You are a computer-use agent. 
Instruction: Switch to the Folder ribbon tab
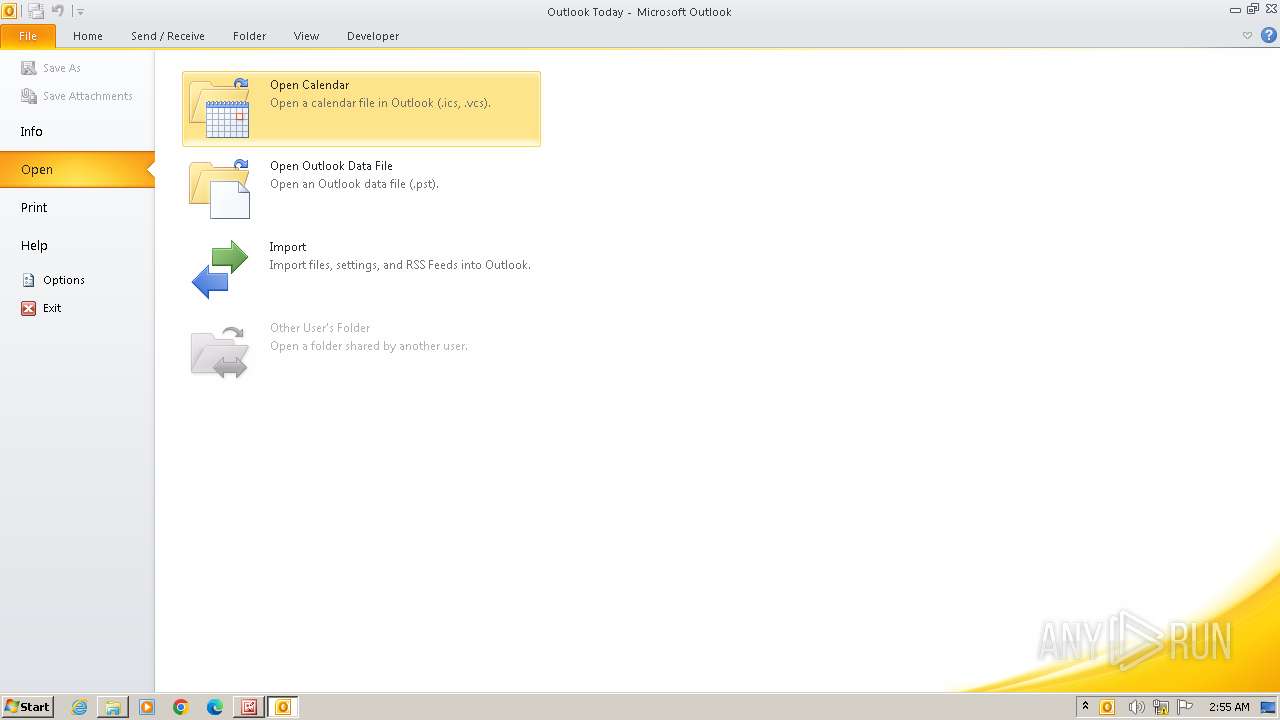point(250,36)
